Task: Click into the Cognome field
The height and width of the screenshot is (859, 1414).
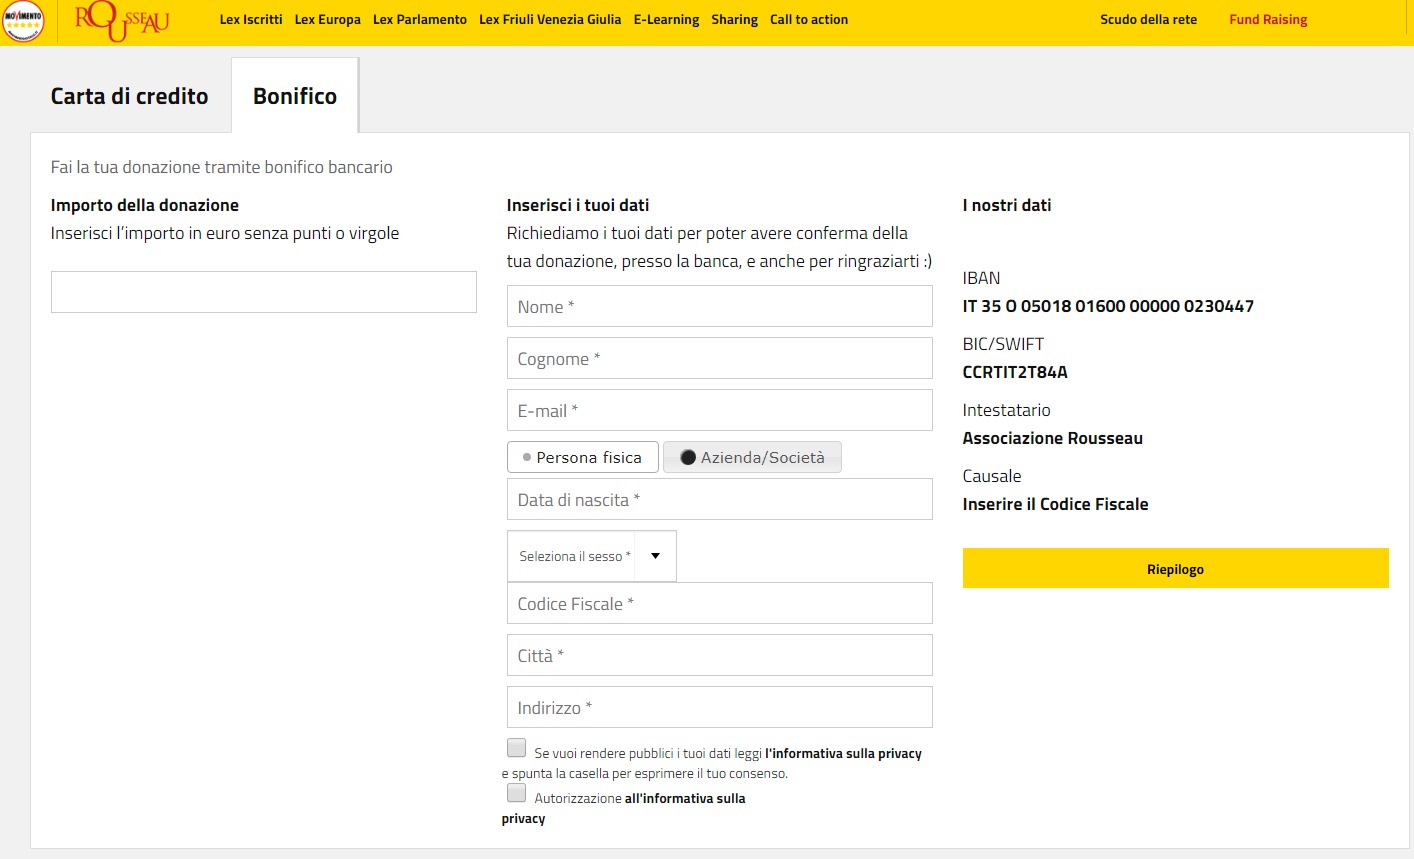Action: [720, 358]
